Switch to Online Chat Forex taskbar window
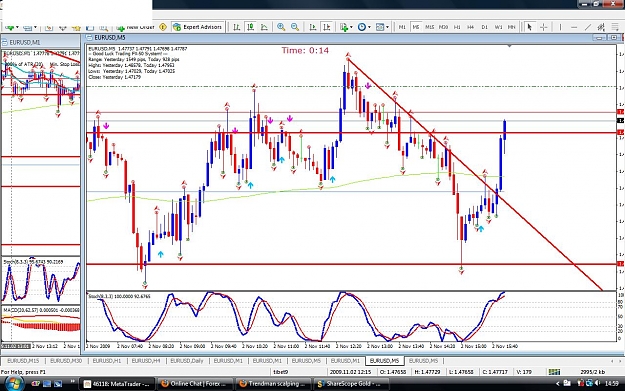 pos(194,384)
